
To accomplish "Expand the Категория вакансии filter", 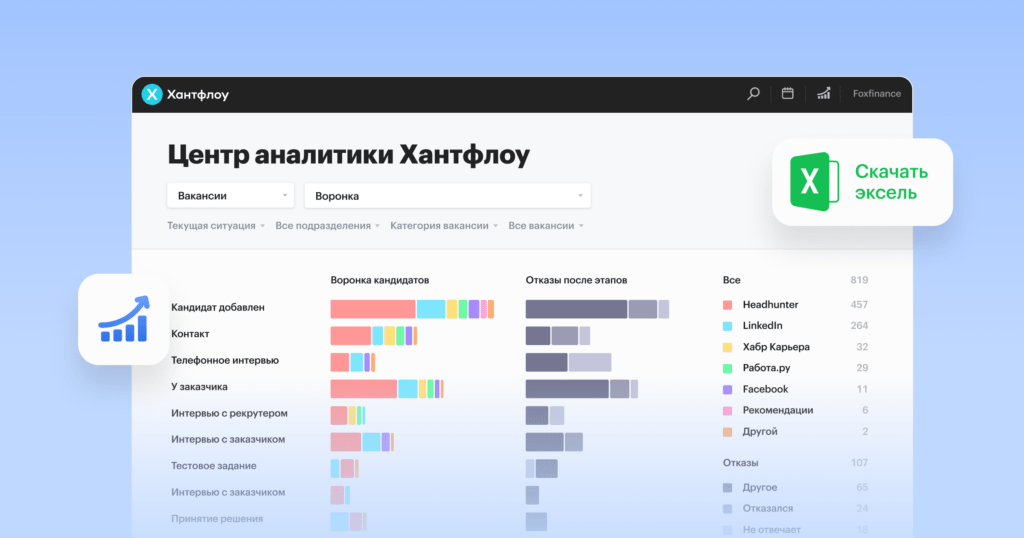I will click(444, 226).
